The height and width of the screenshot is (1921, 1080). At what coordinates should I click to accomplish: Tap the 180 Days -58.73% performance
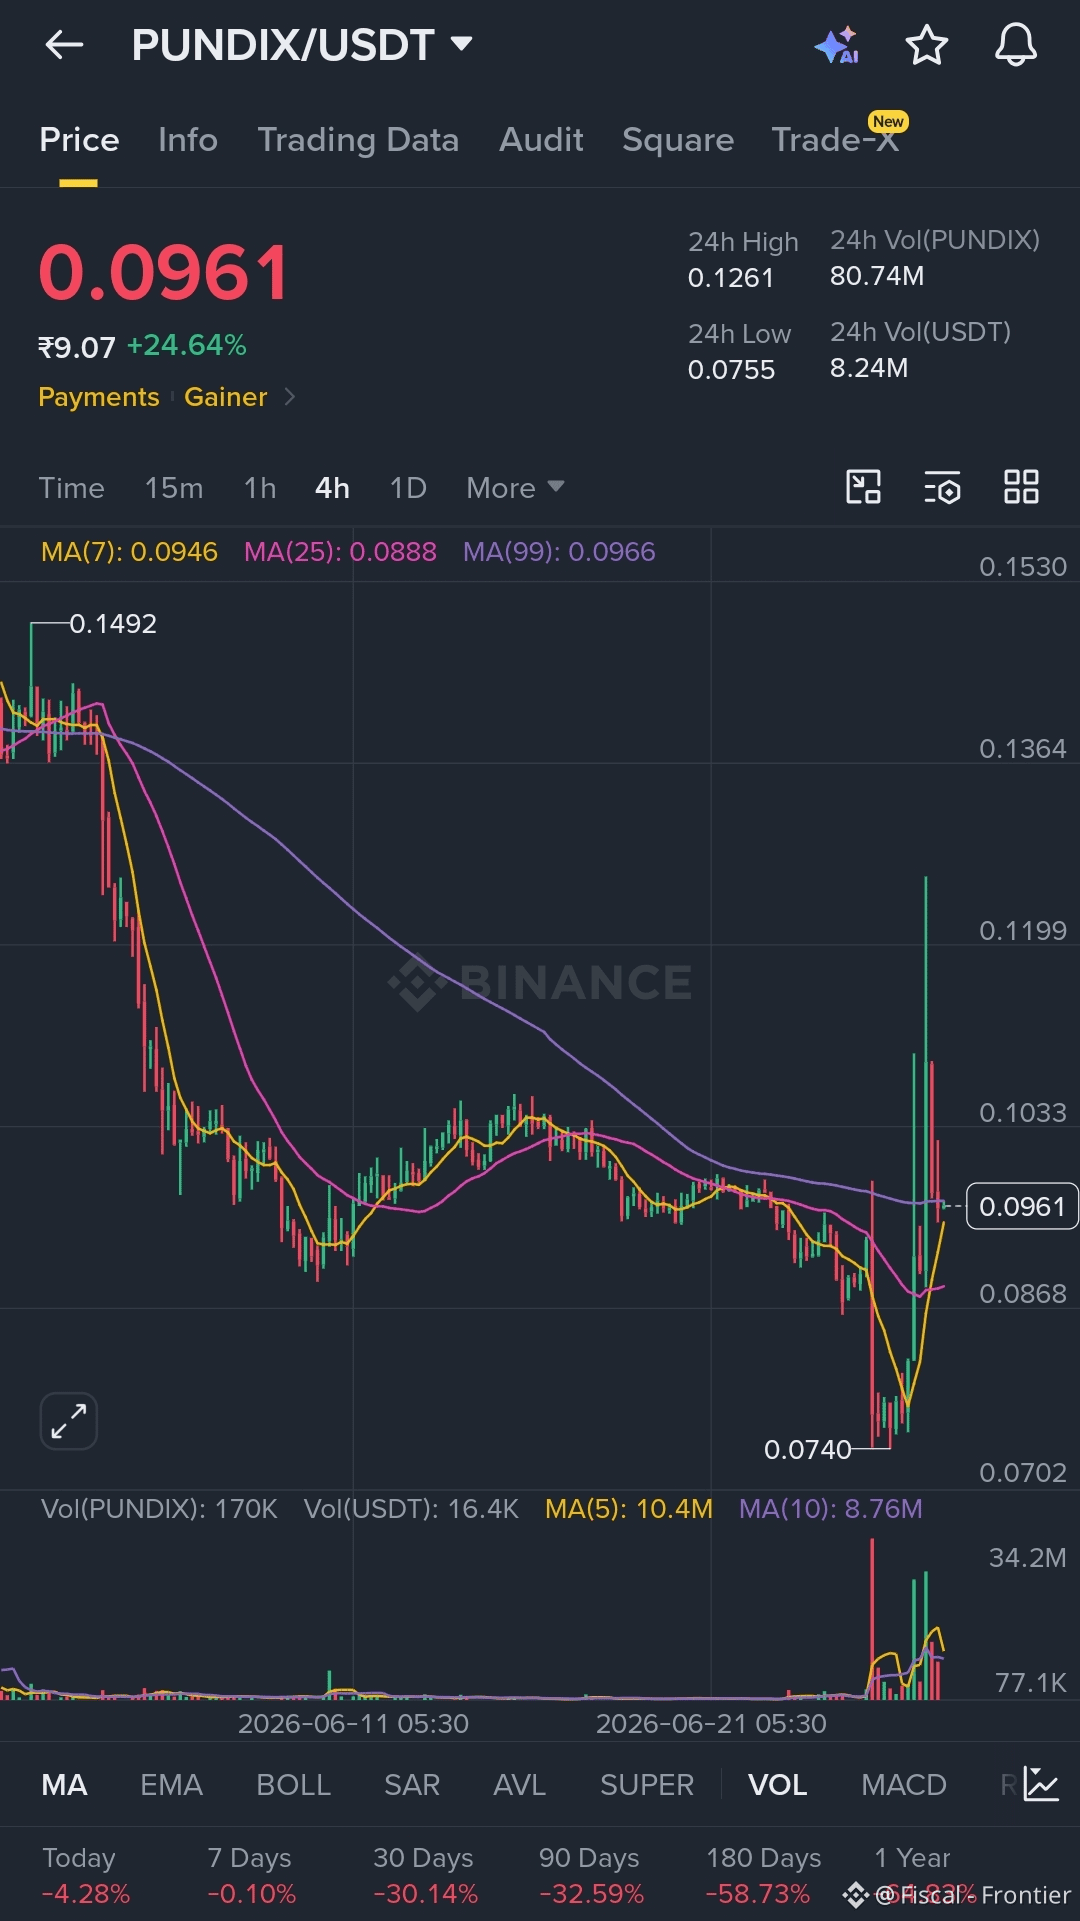pos(763,1876)
